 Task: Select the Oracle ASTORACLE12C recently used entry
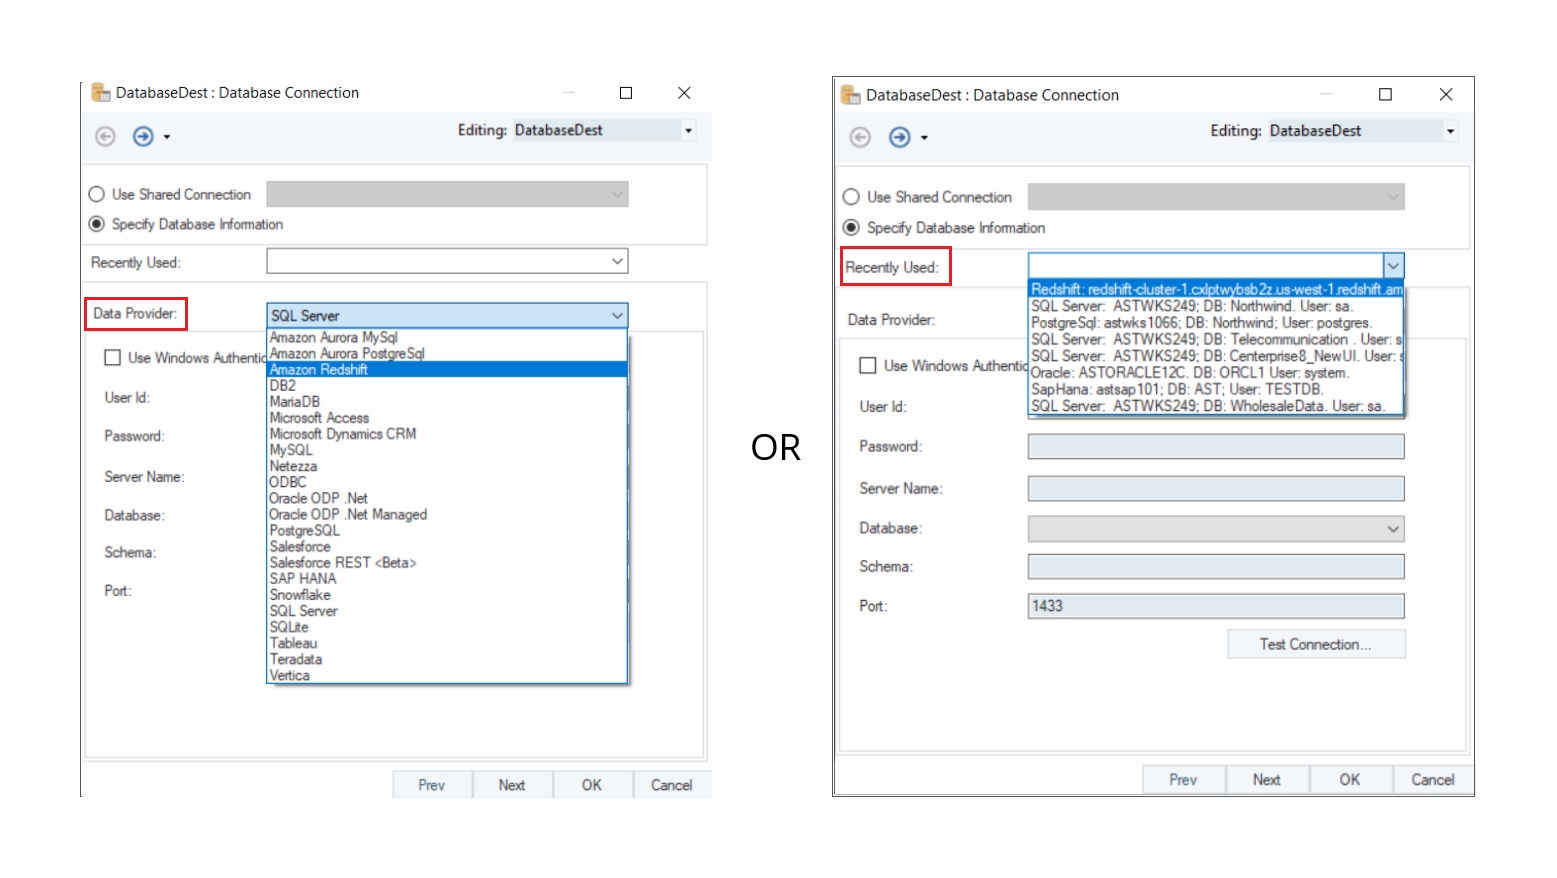point(1189,373)
